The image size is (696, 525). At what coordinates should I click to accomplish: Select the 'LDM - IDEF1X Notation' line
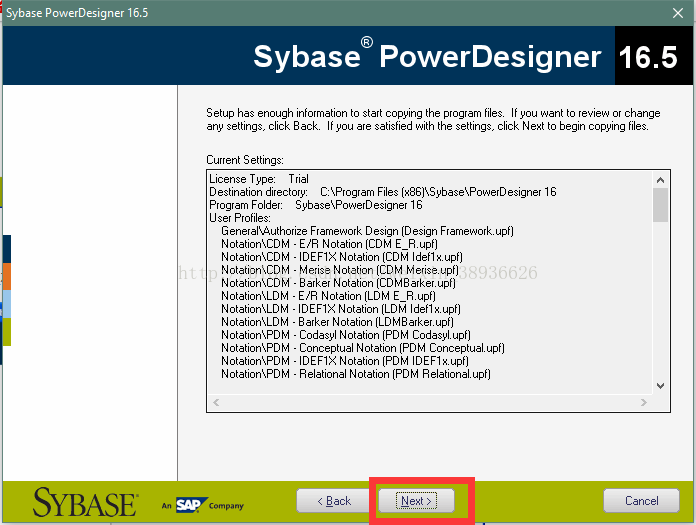pos(341,308)
